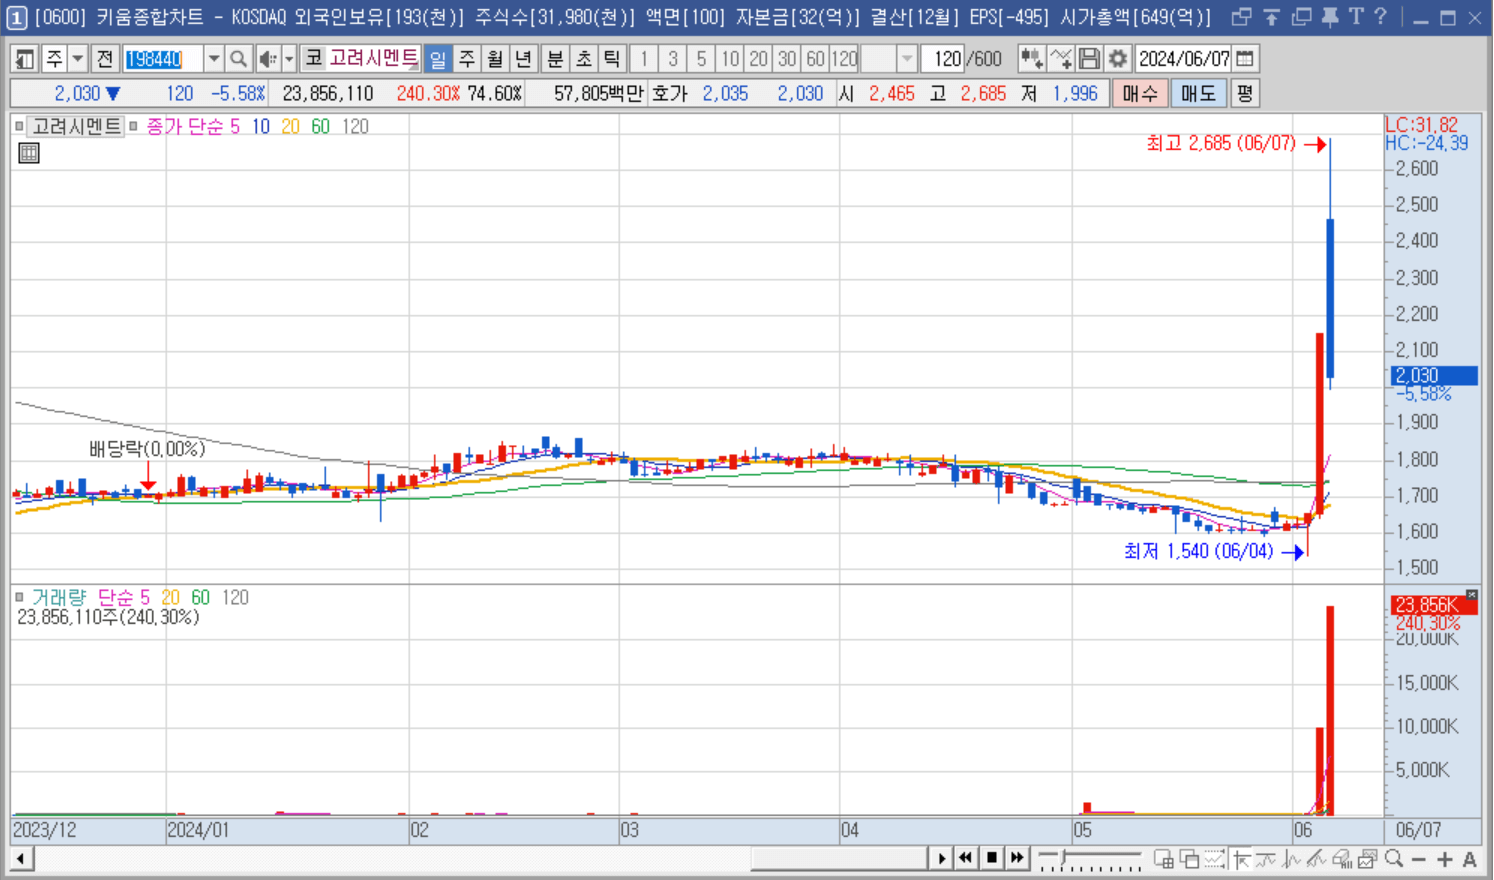
Task: Switch to 년 (yearly) chart period
Action: point(522,59)
